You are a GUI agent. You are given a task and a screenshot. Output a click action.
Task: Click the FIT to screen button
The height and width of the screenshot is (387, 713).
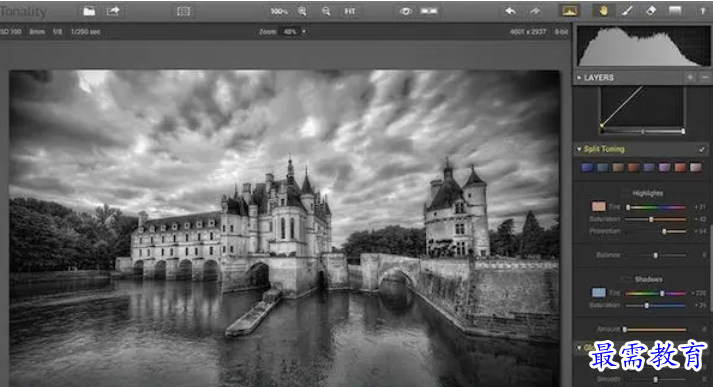coord(350,11)
